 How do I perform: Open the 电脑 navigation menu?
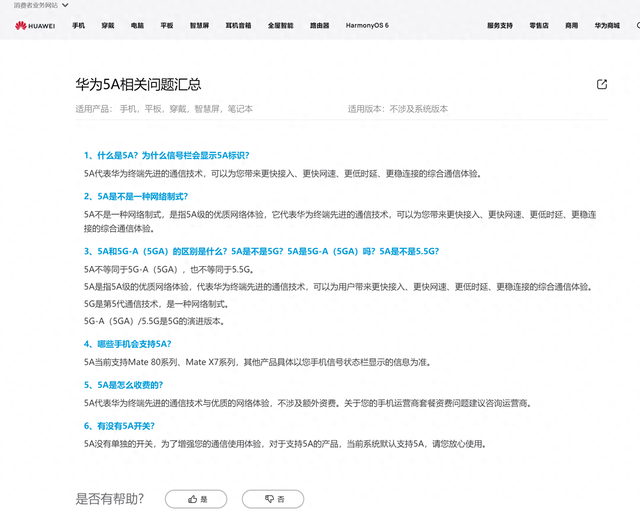[137, 25]
